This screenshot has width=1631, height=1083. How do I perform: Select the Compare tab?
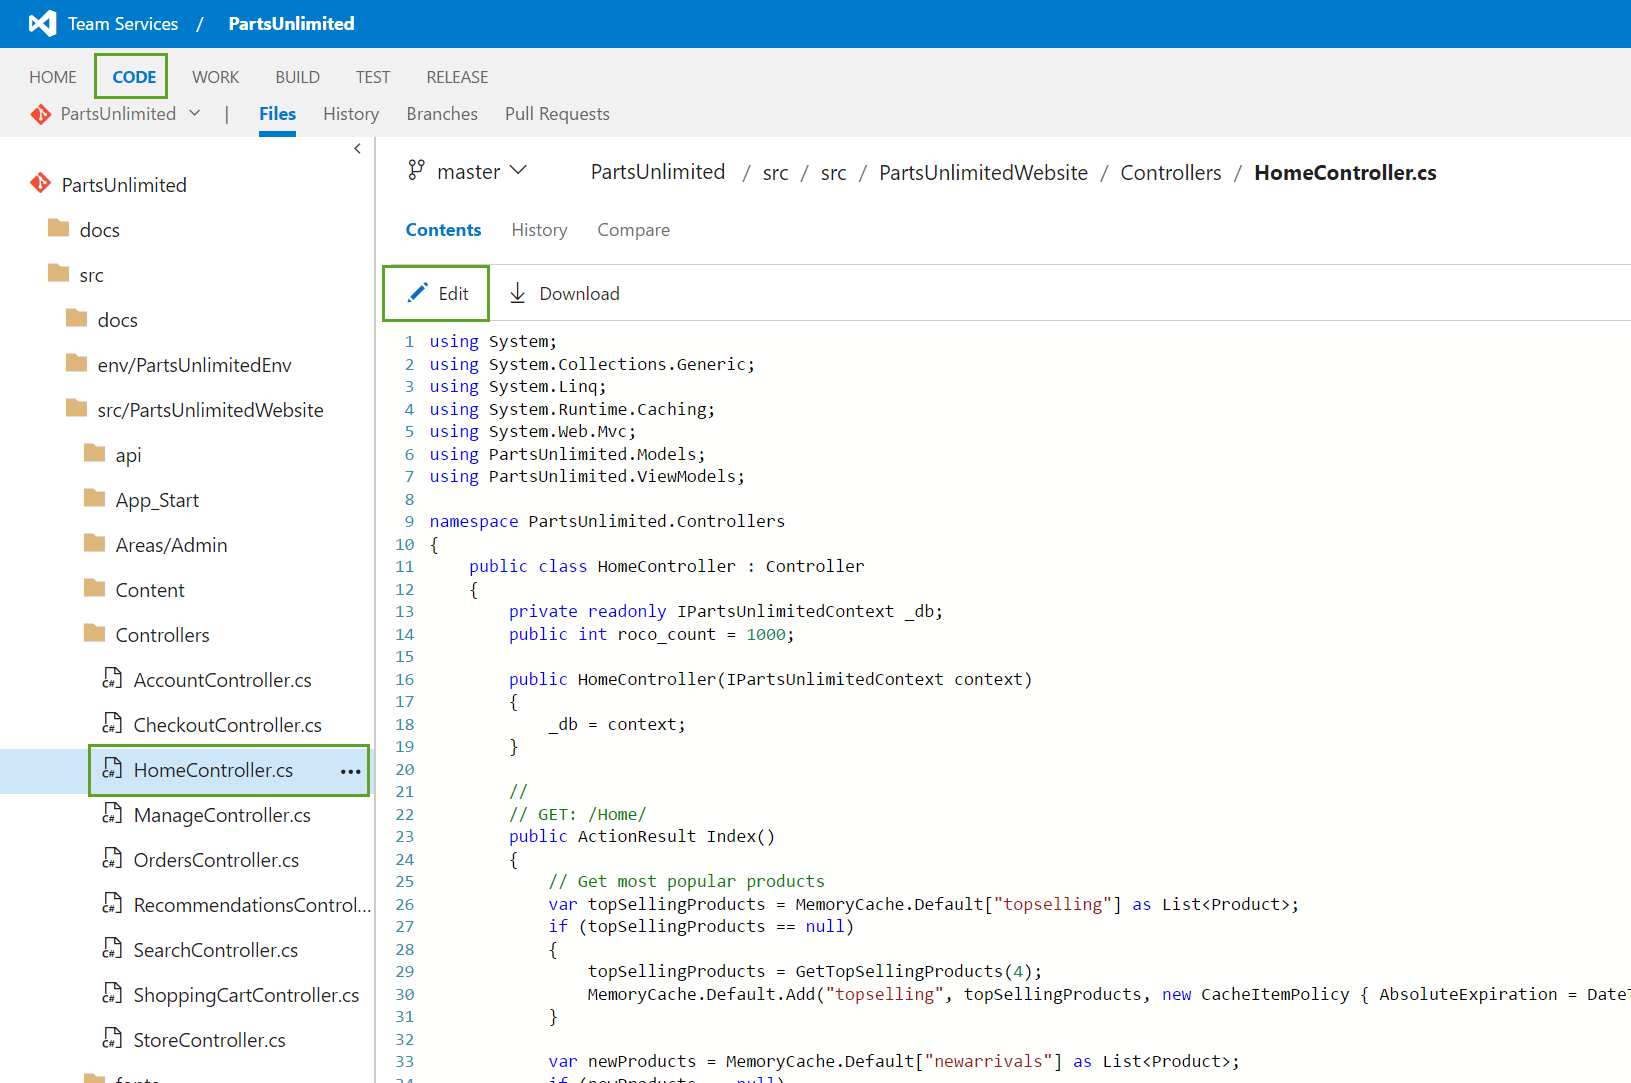pos(634,230)
